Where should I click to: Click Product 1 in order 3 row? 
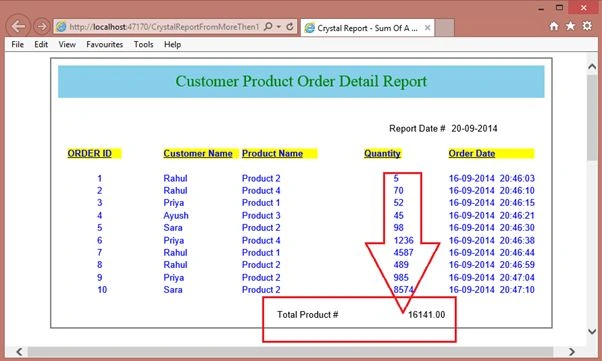261,203
